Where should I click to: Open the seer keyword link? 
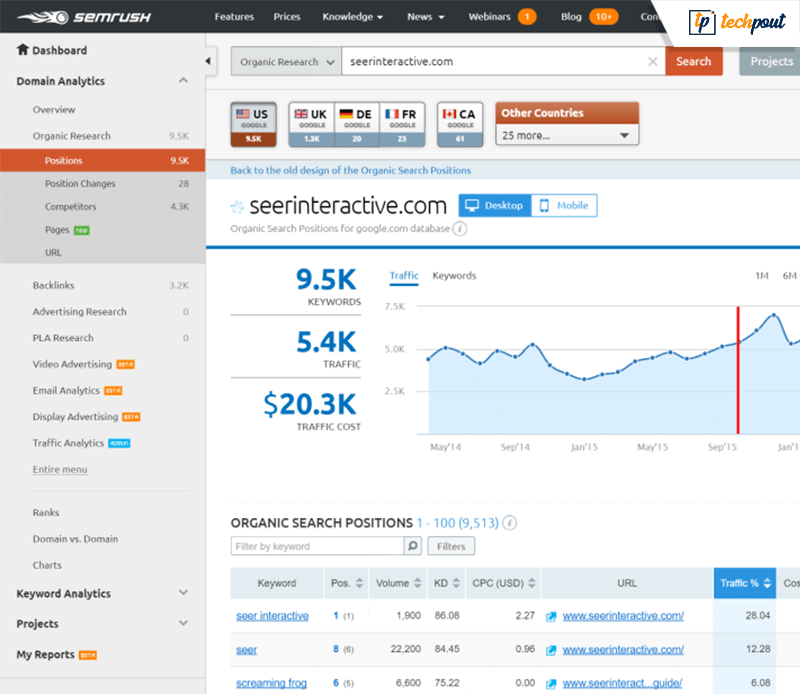246,650
